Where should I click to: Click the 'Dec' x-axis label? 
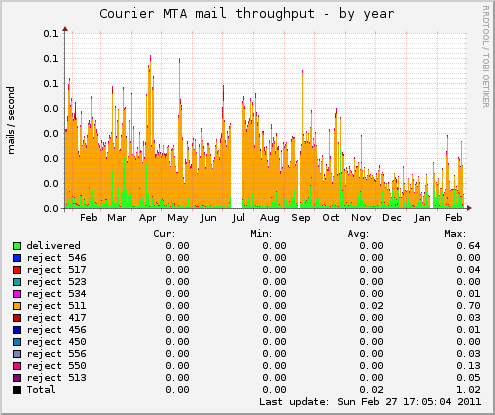pyautogui.click(x=392, y=218)
